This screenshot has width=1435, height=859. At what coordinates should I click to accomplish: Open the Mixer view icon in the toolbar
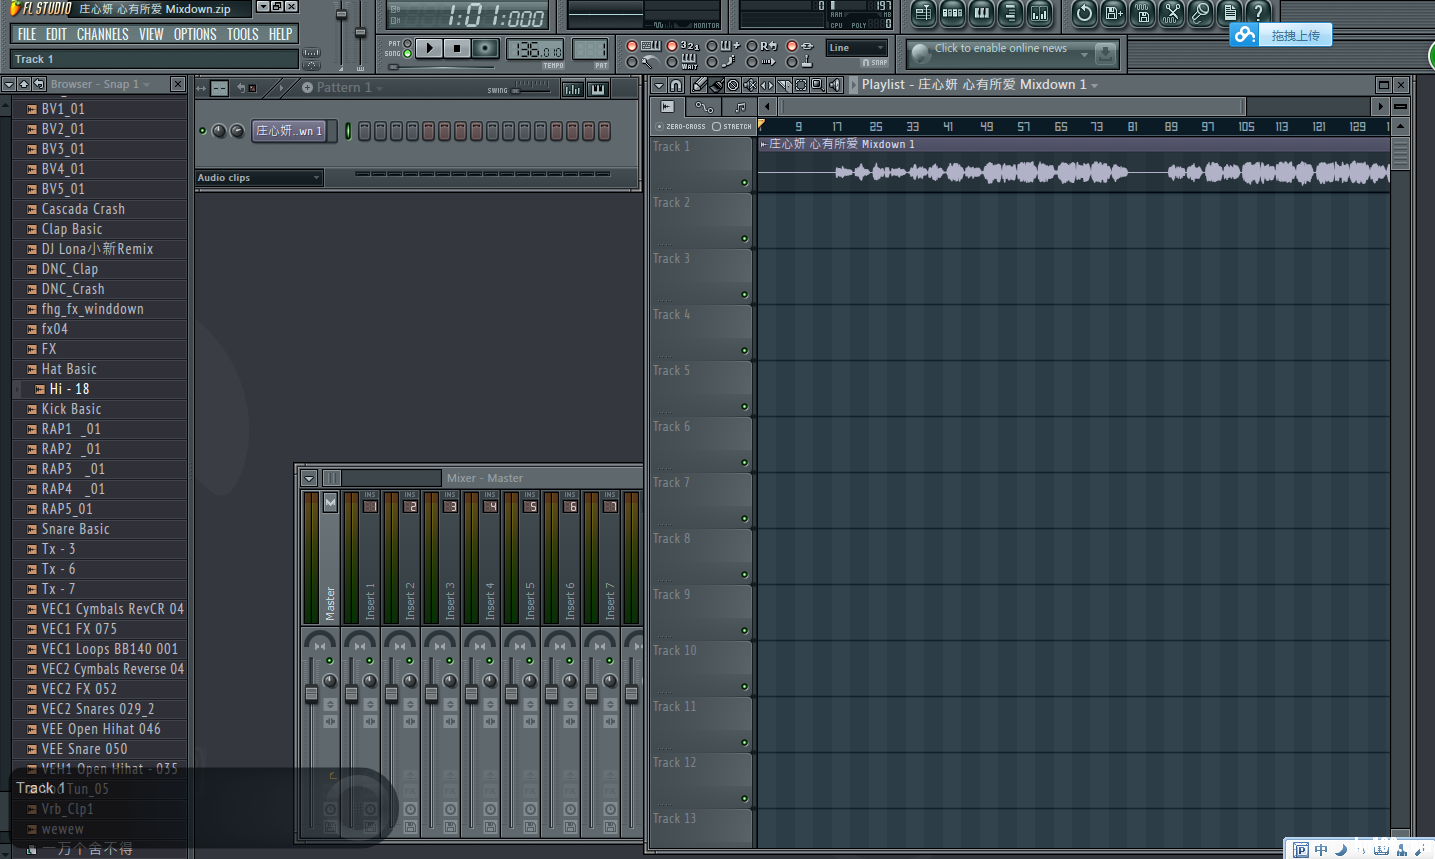point(1040,13)
